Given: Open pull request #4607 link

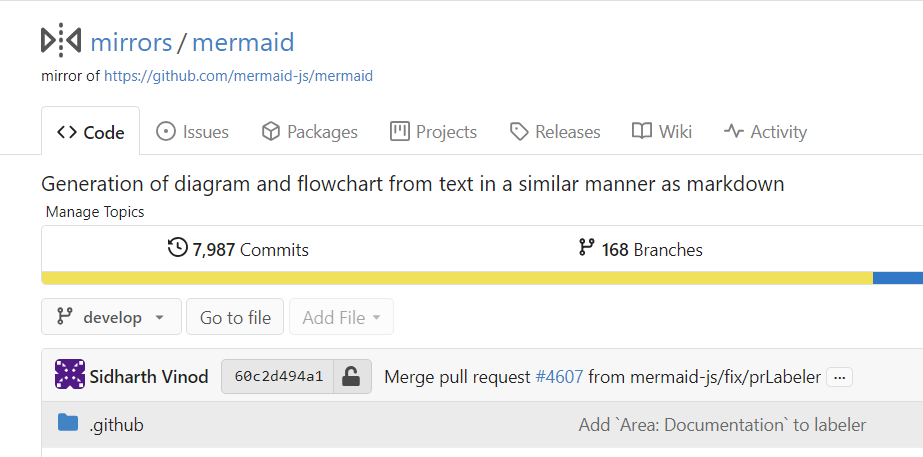Looking at the screenshot, I should tap(559, 377).
